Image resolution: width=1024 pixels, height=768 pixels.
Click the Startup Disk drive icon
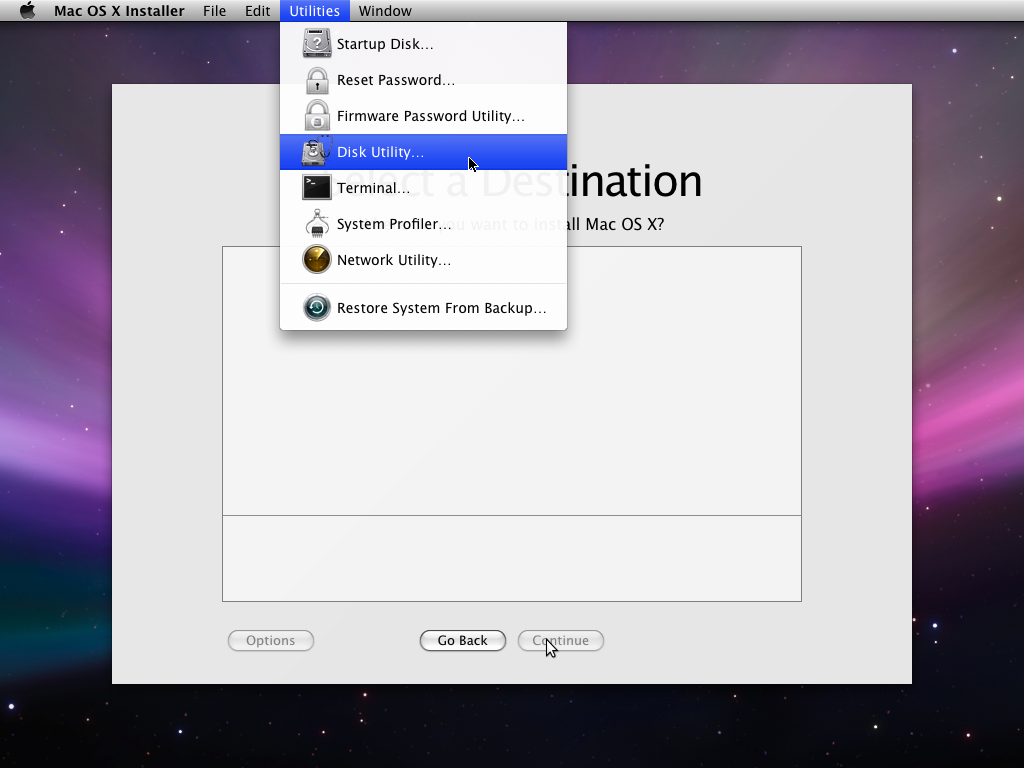click(x=317, y=44)
